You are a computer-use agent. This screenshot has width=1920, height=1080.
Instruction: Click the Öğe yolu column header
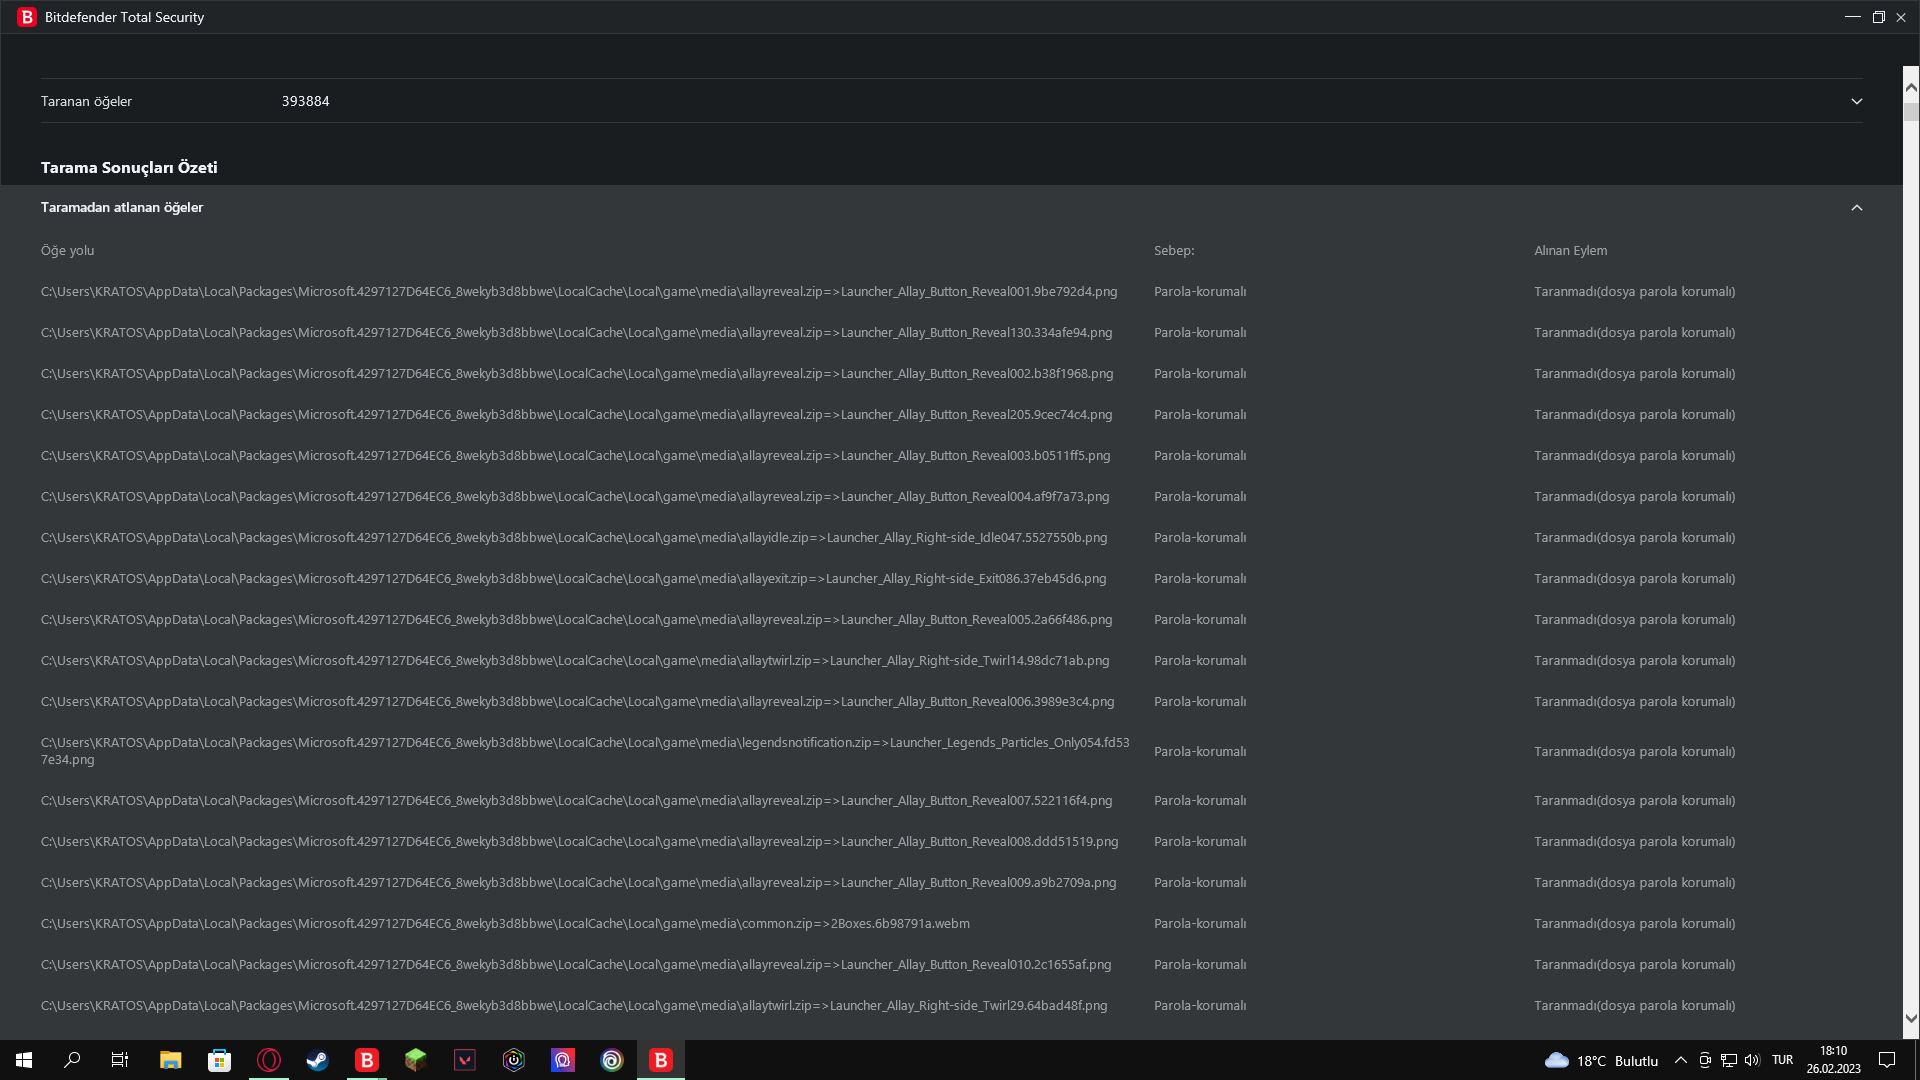click(67, 250)
